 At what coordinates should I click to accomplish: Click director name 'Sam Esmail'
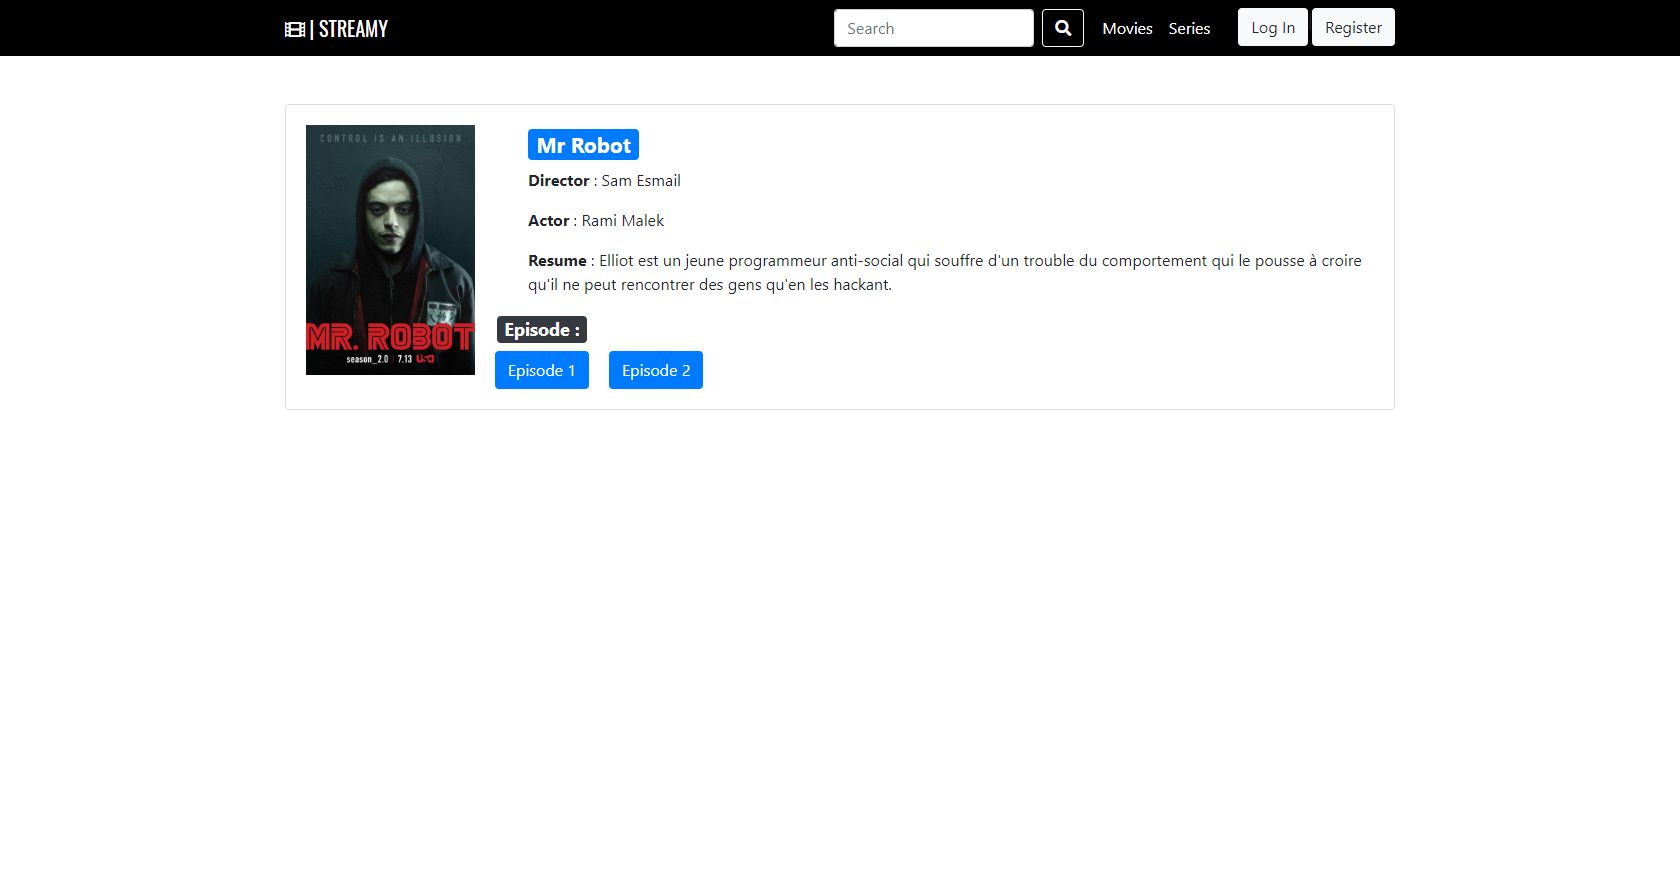(x=641, y=180)
